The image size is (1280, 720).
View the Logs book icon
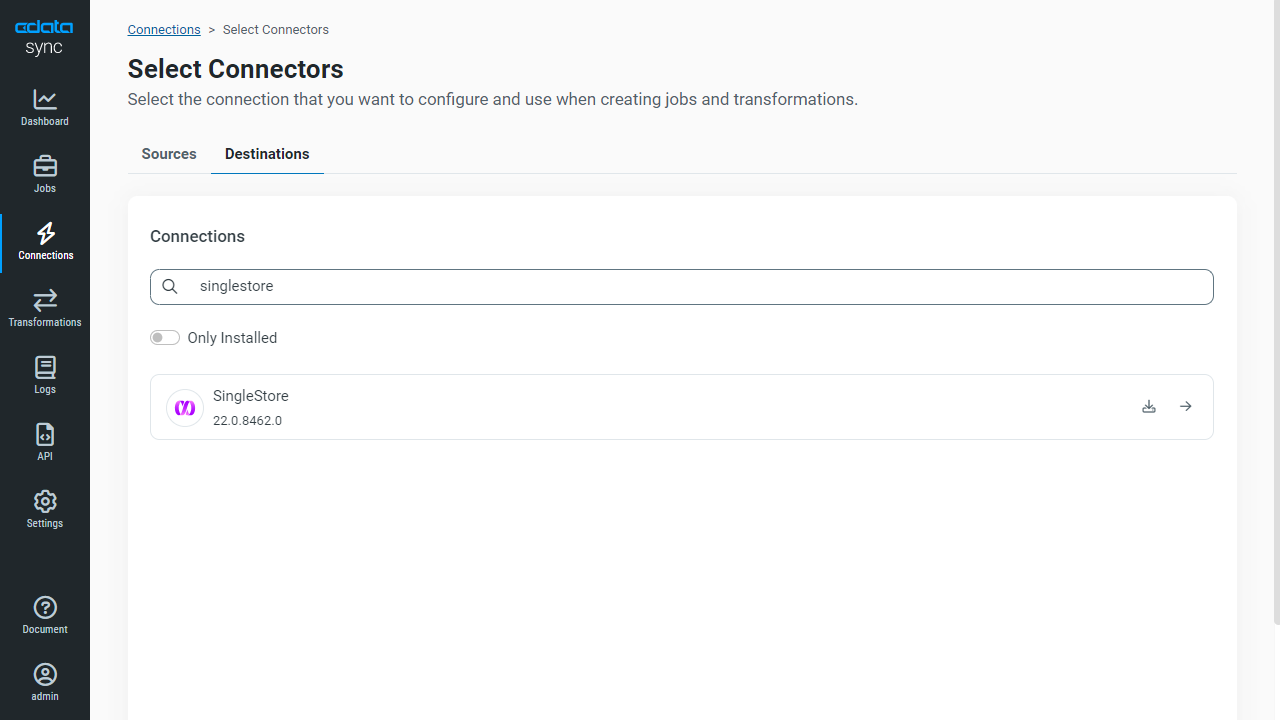click(45, 367)
